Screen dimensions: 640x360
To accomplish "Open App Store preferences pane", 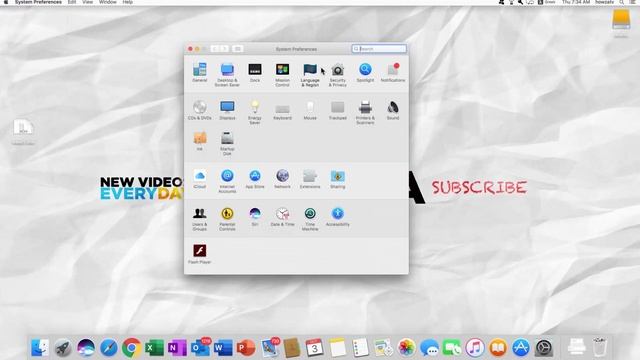I will (x=255, y=179).
